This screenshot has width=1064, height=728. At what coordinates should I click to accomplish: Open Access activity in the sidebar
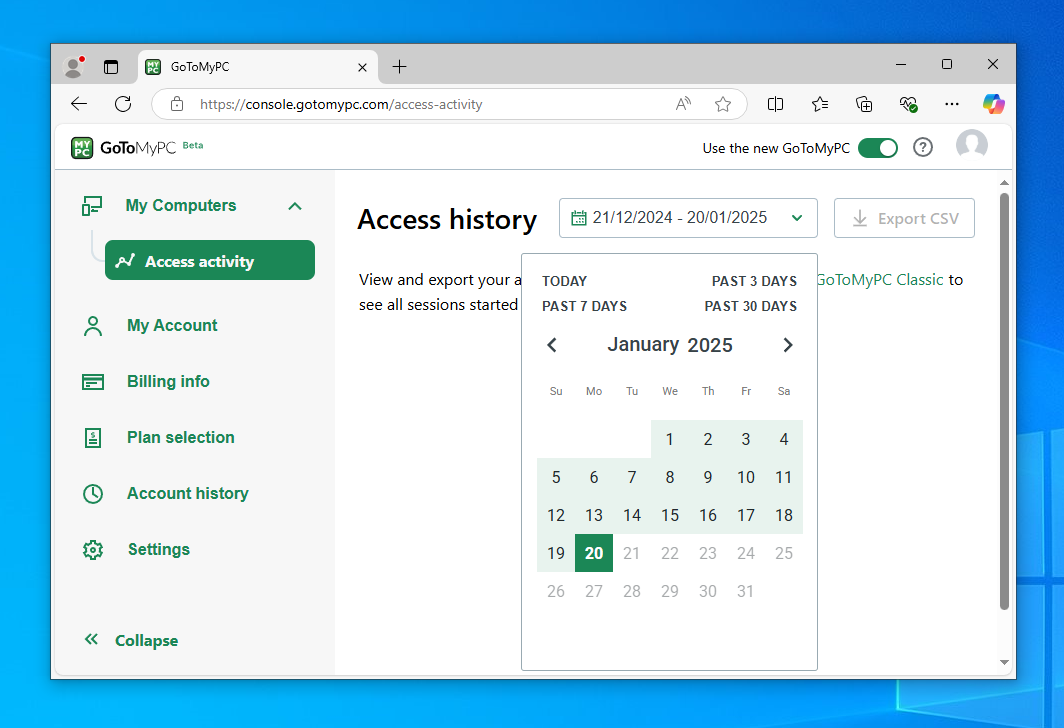coord(209,259)
